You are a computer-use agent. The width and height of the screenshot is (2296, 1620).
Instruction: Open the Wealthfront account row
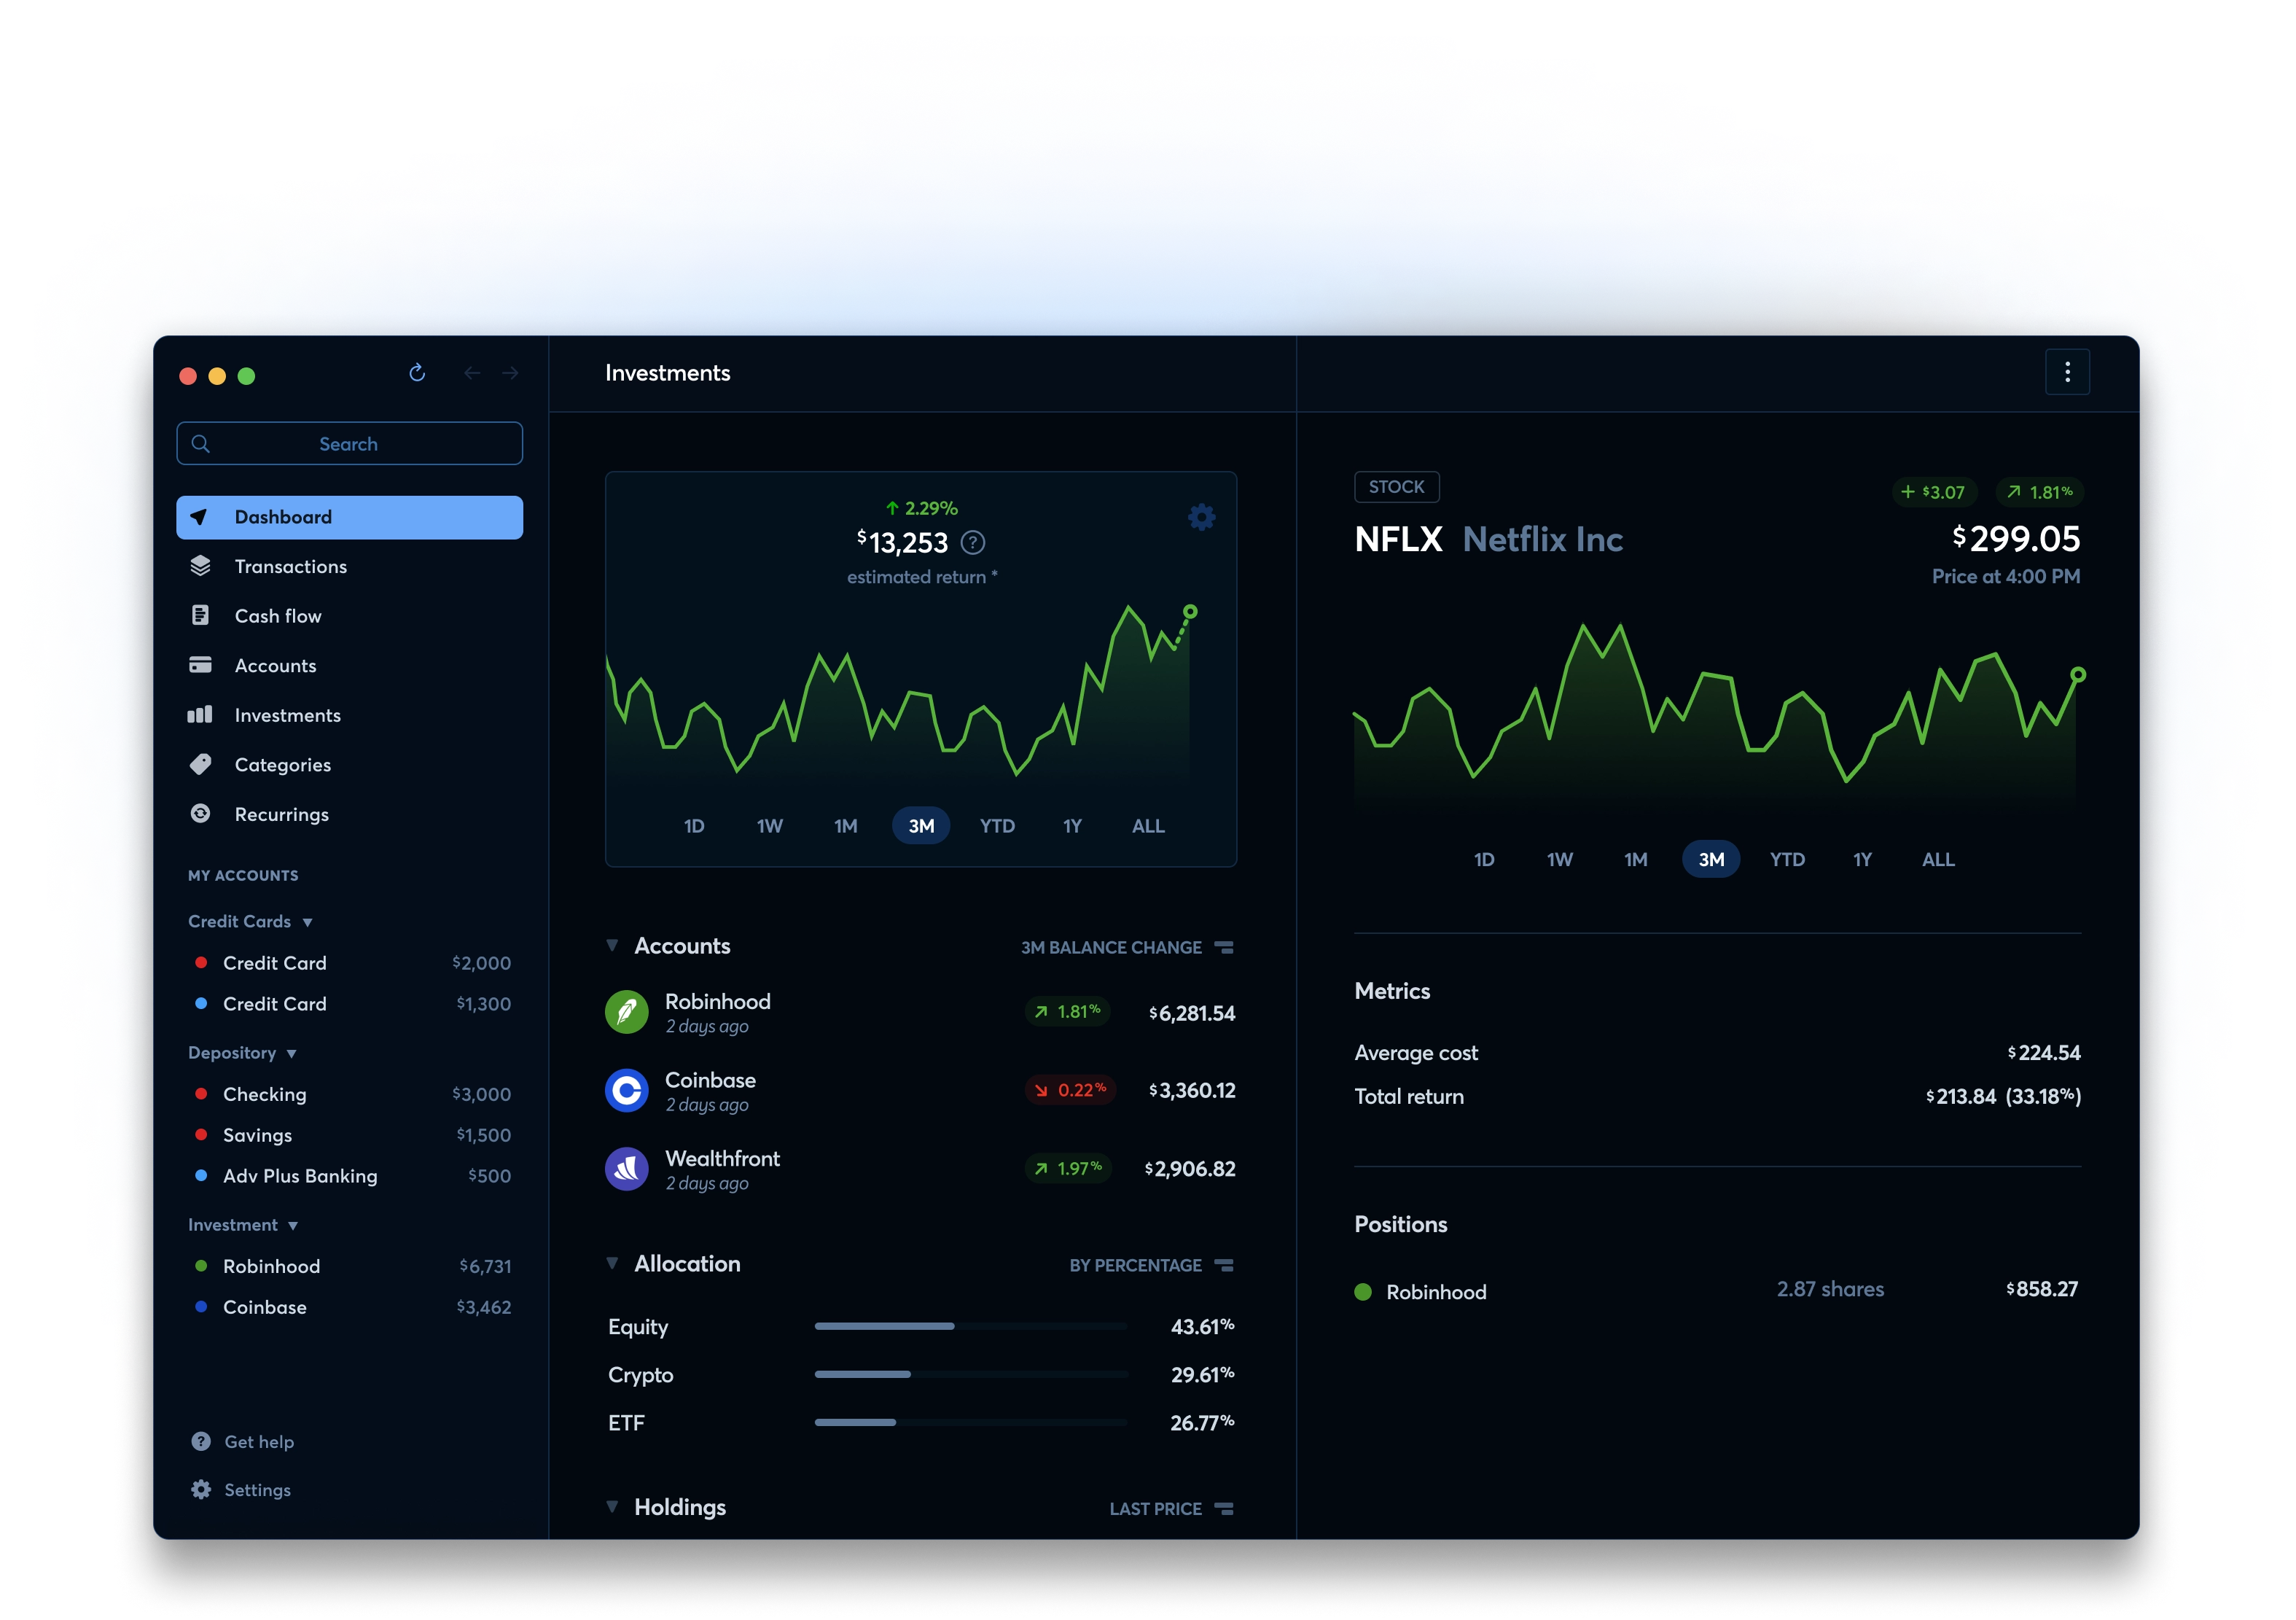(x=920, y=1168)
